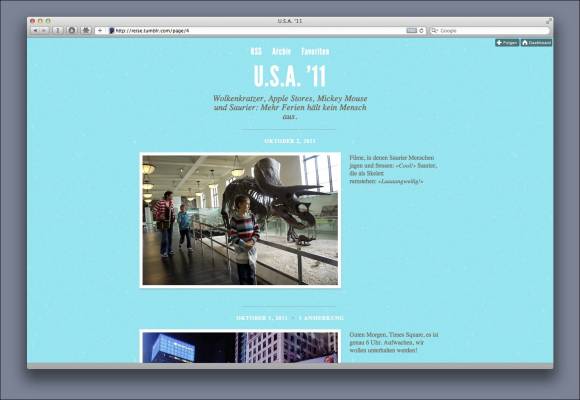Click the 'Wolkenkratzer, Apple Stores' blog description
Image resolution: width=580 pixels, height=400 pixels.
(x=290, y=107)
